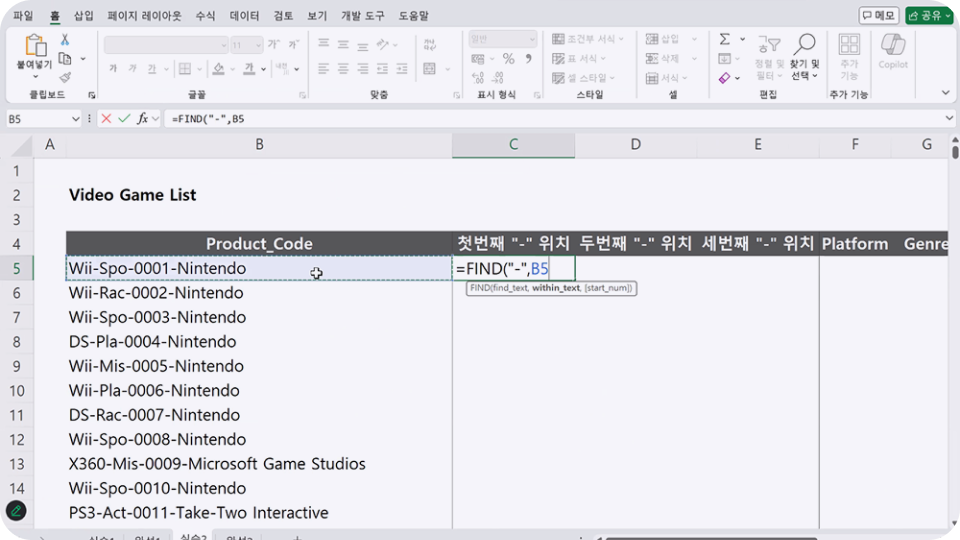Toggle Align Right
Screen dimensions: 960x540
[x=362, y=69]
